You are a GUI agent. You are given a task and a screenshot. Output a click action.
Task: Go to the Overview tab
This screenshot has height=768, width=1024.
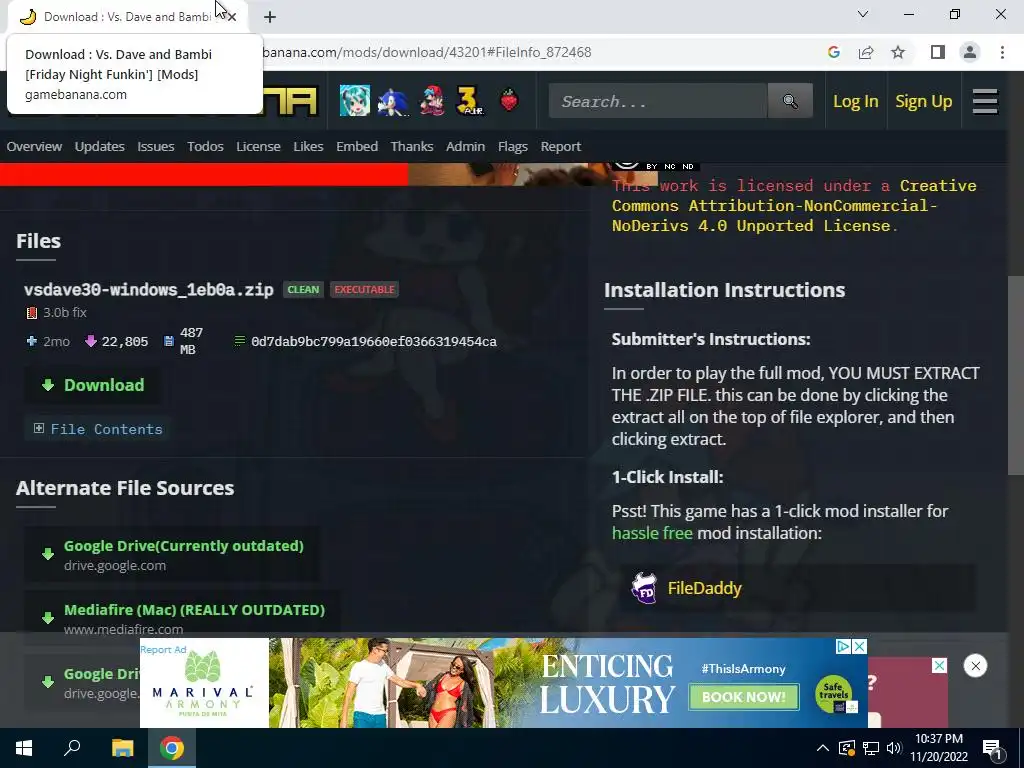tap(34, 146)
